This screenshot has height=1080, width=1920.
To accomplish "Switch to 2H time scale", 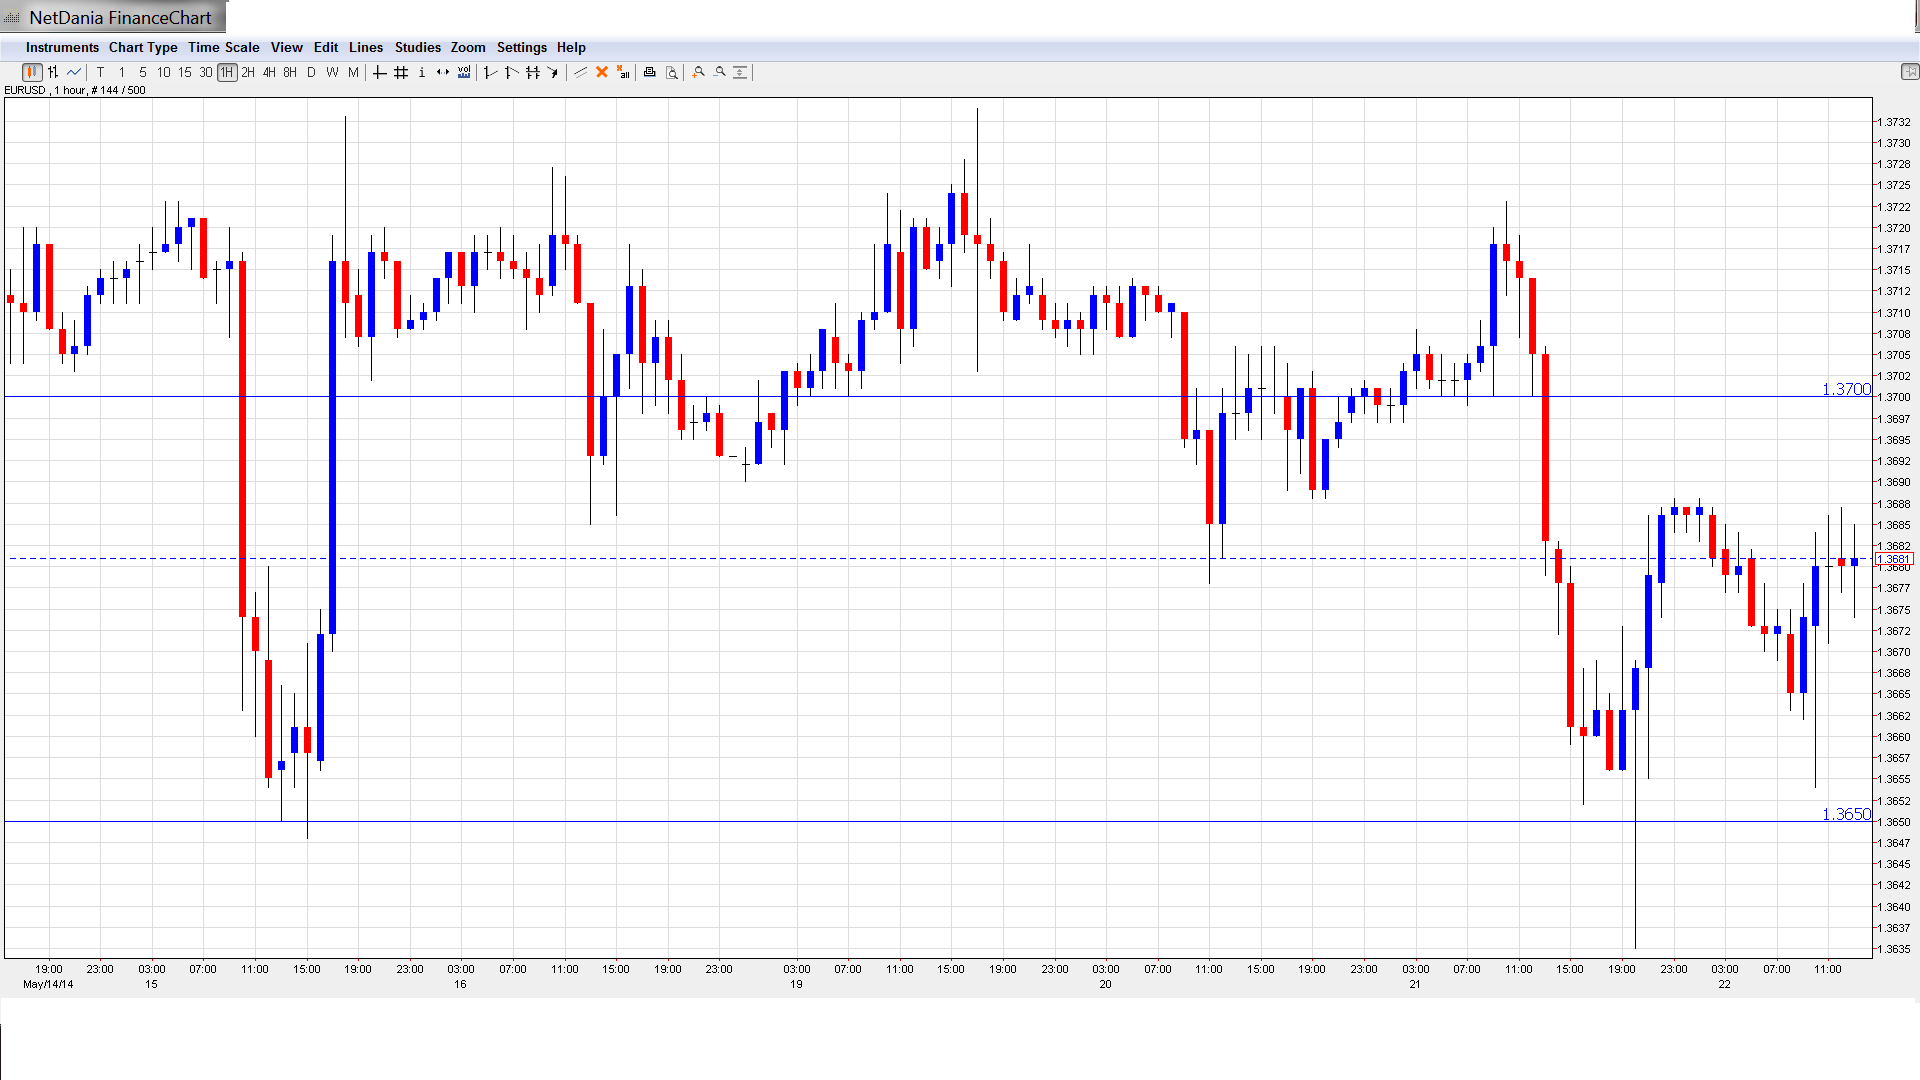I will click(248, 72).
